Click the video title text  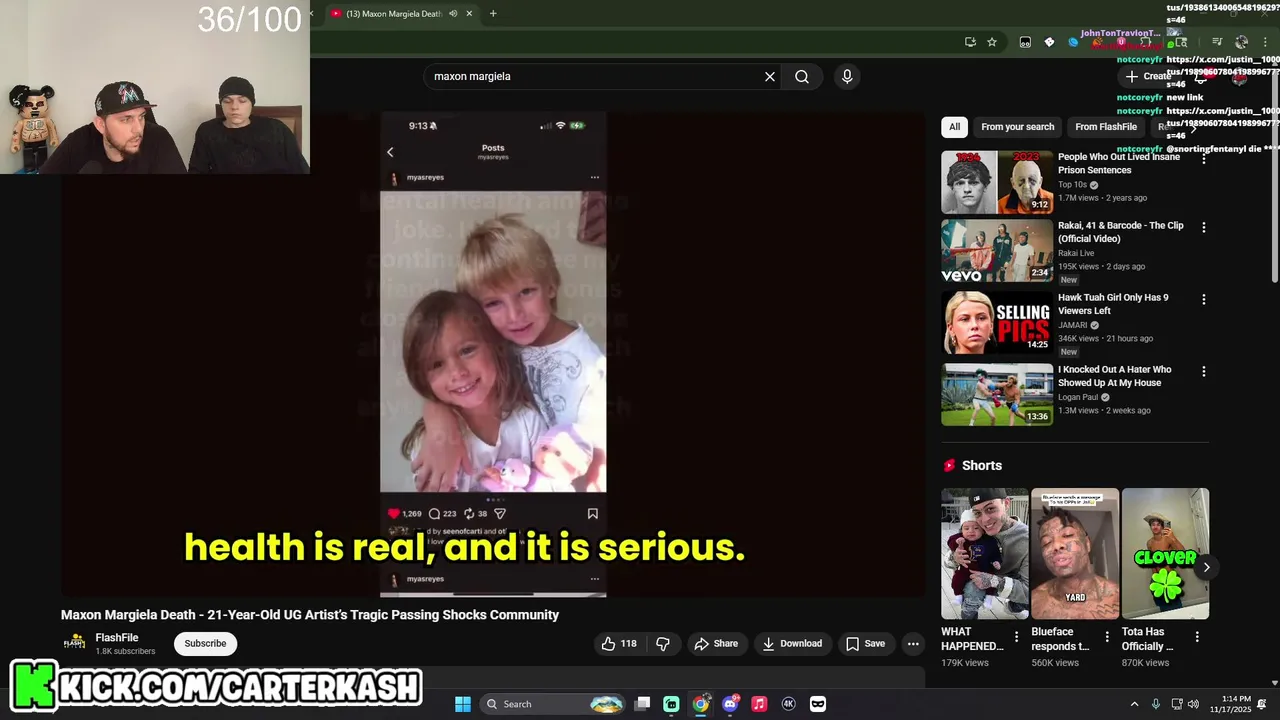coord(310,615)
